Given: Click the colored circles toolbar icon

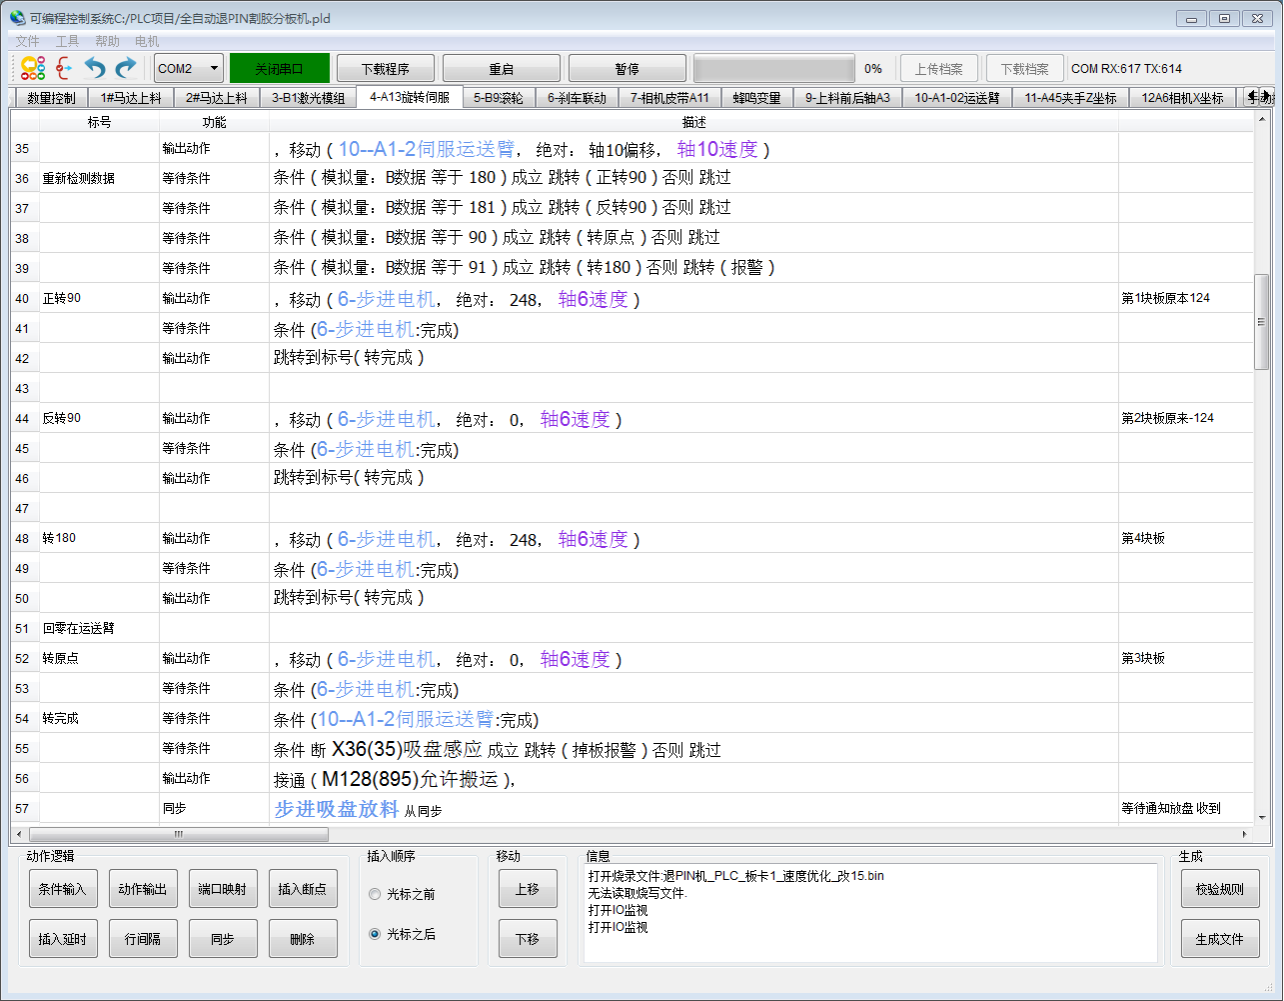Looking at the screenshot, I should [x=33, y=68].
